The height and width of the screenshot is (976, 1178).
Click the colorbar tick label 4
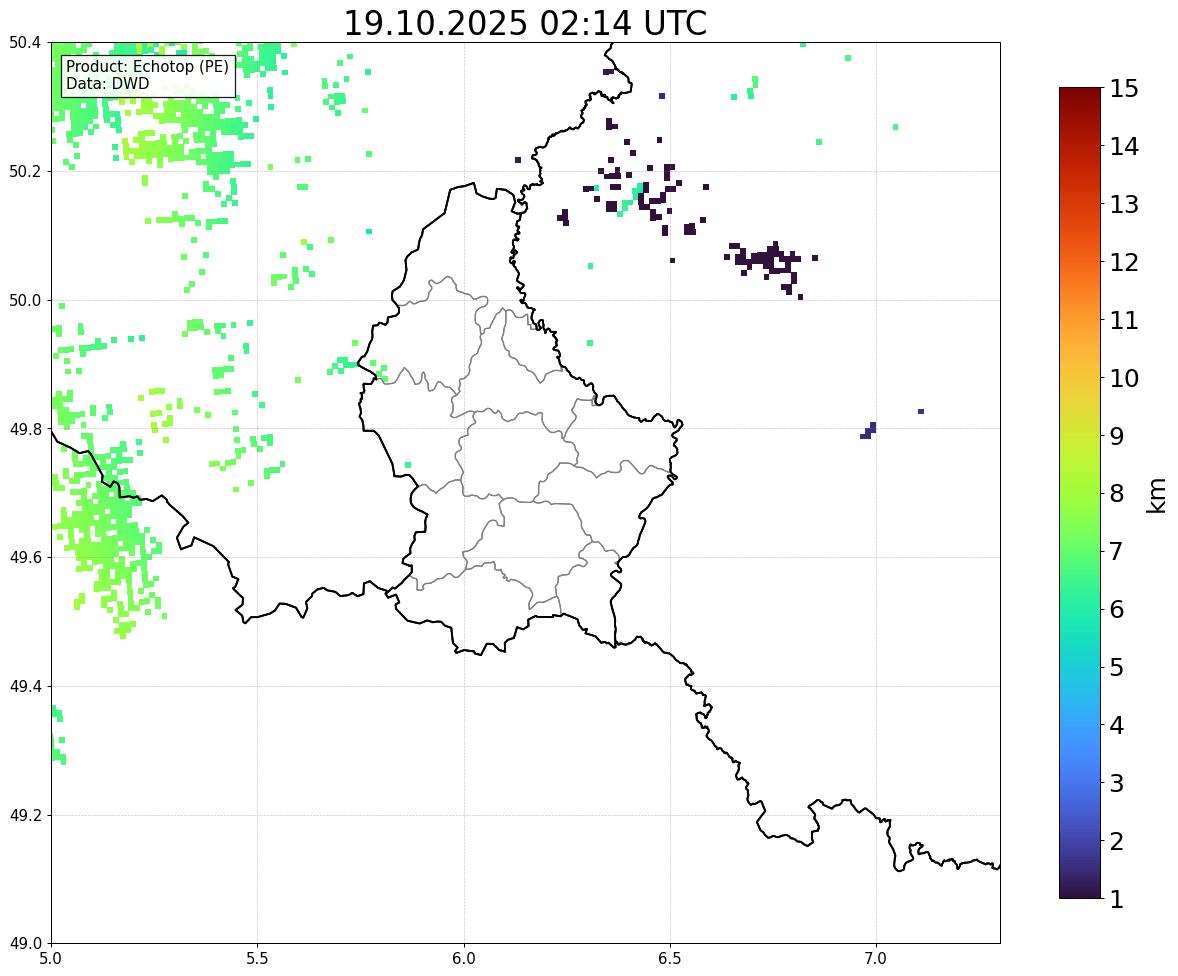(1117, 726)
